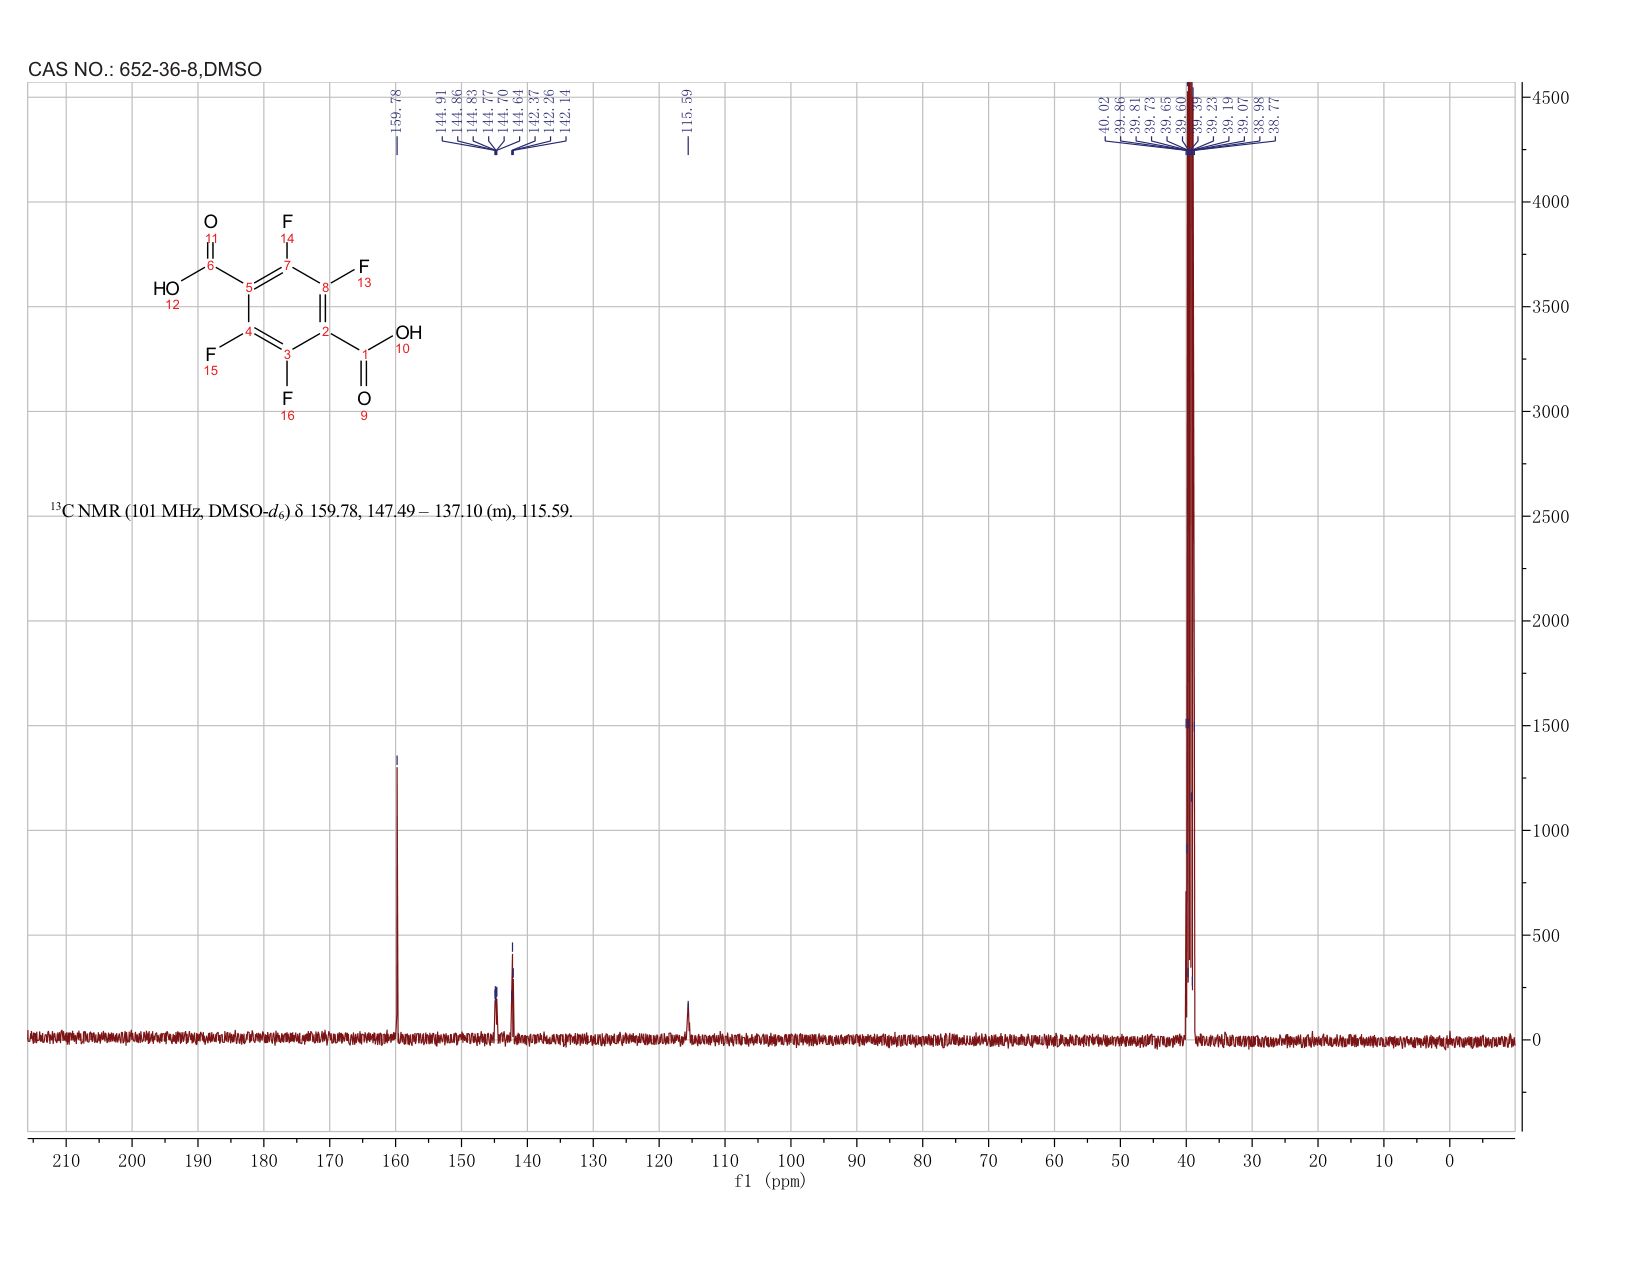The height and width of the screenshot is (1275, 1650).
Task: Click the 190 tick on the ppm axis
Action: 198,1161
